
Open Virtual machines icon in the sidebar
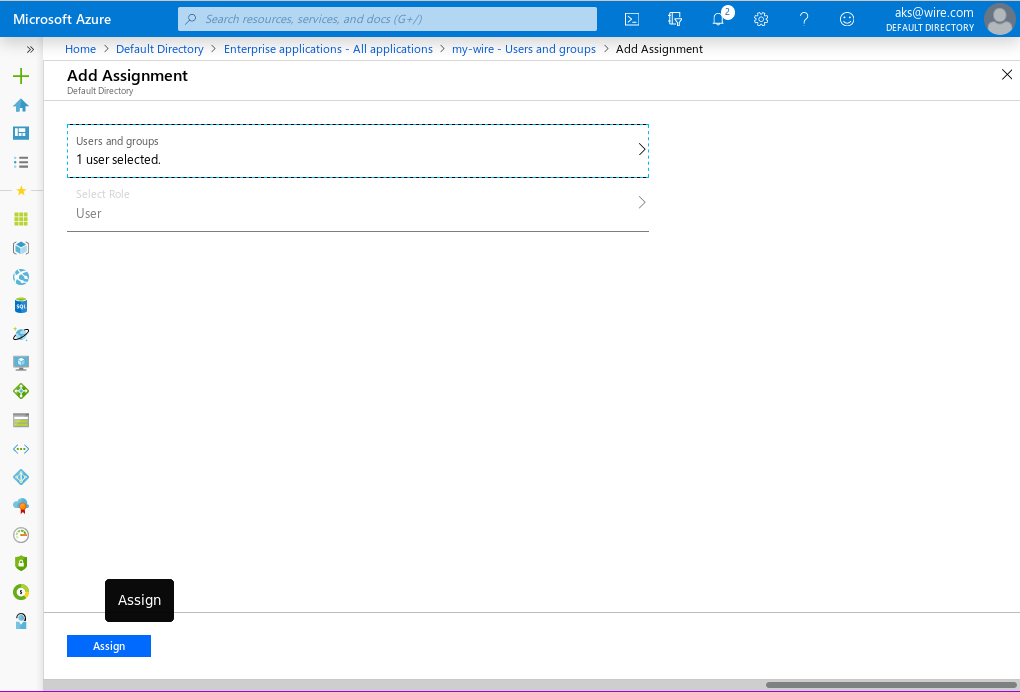[21, 363]
